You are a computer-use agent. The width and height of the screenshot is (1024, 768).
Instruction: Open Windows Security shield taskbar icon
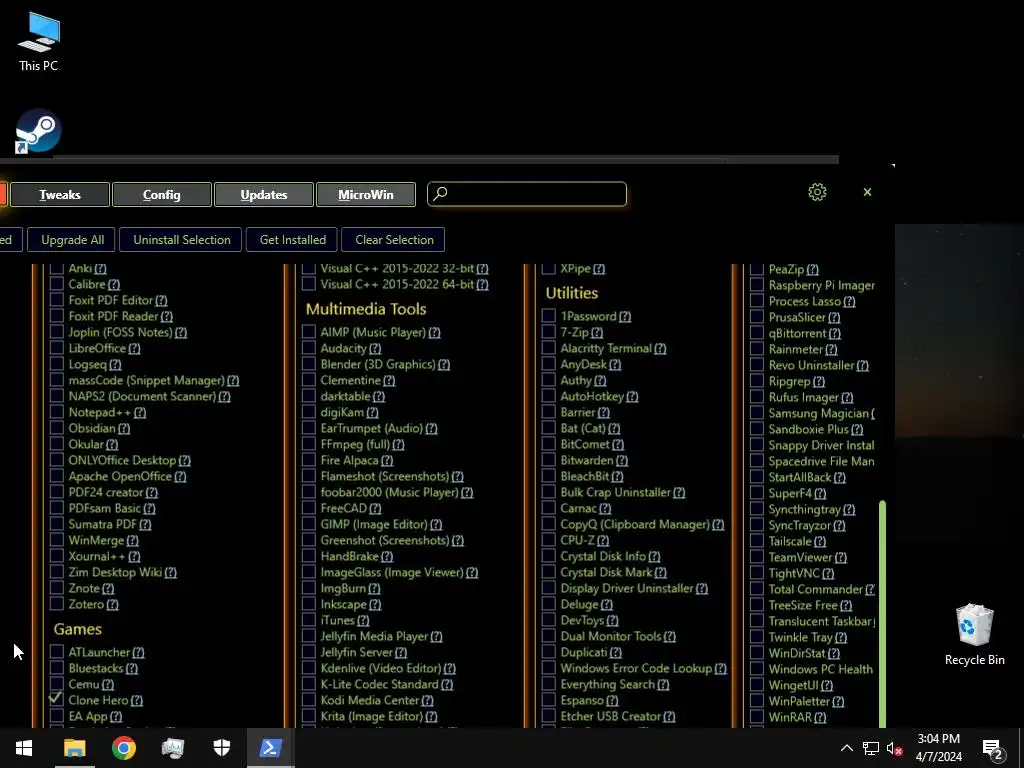(x=222, y=748)
